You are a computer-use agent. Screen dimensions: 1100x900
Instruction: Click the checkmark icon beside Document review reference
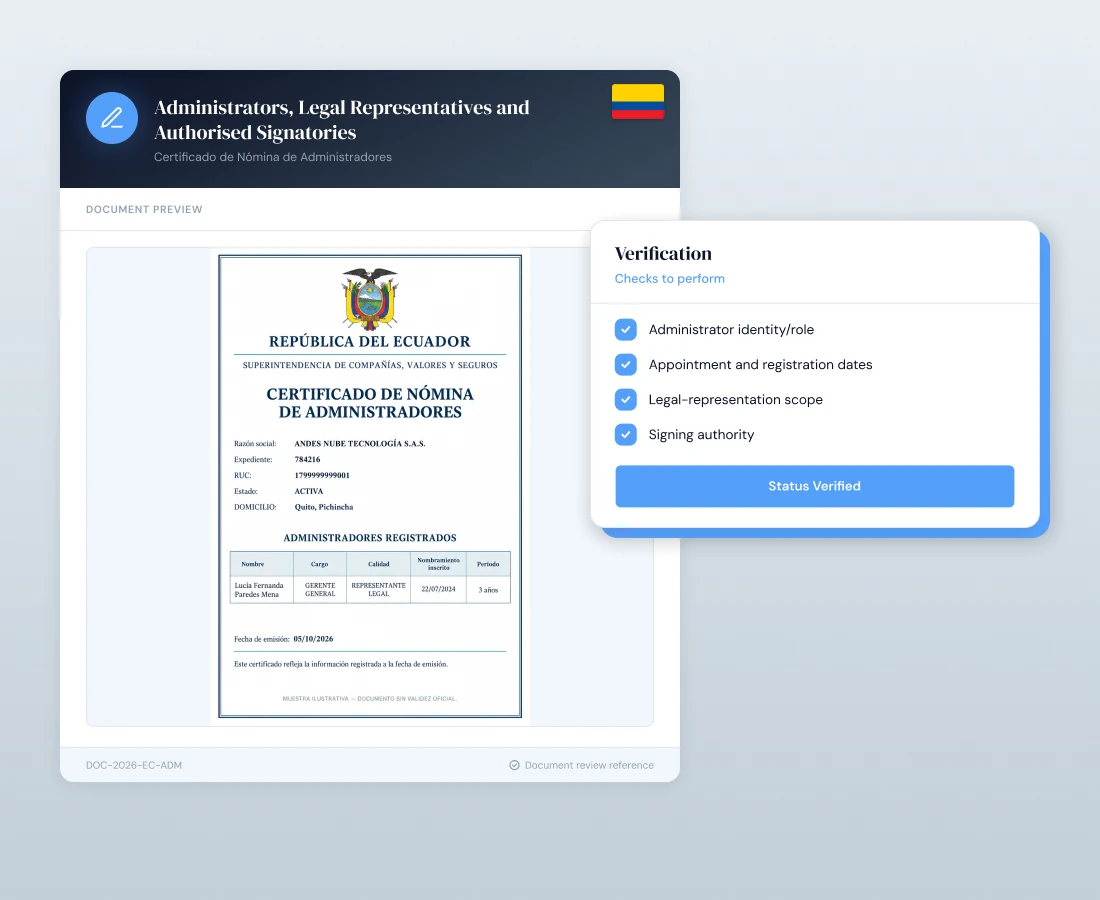point(514,765)
